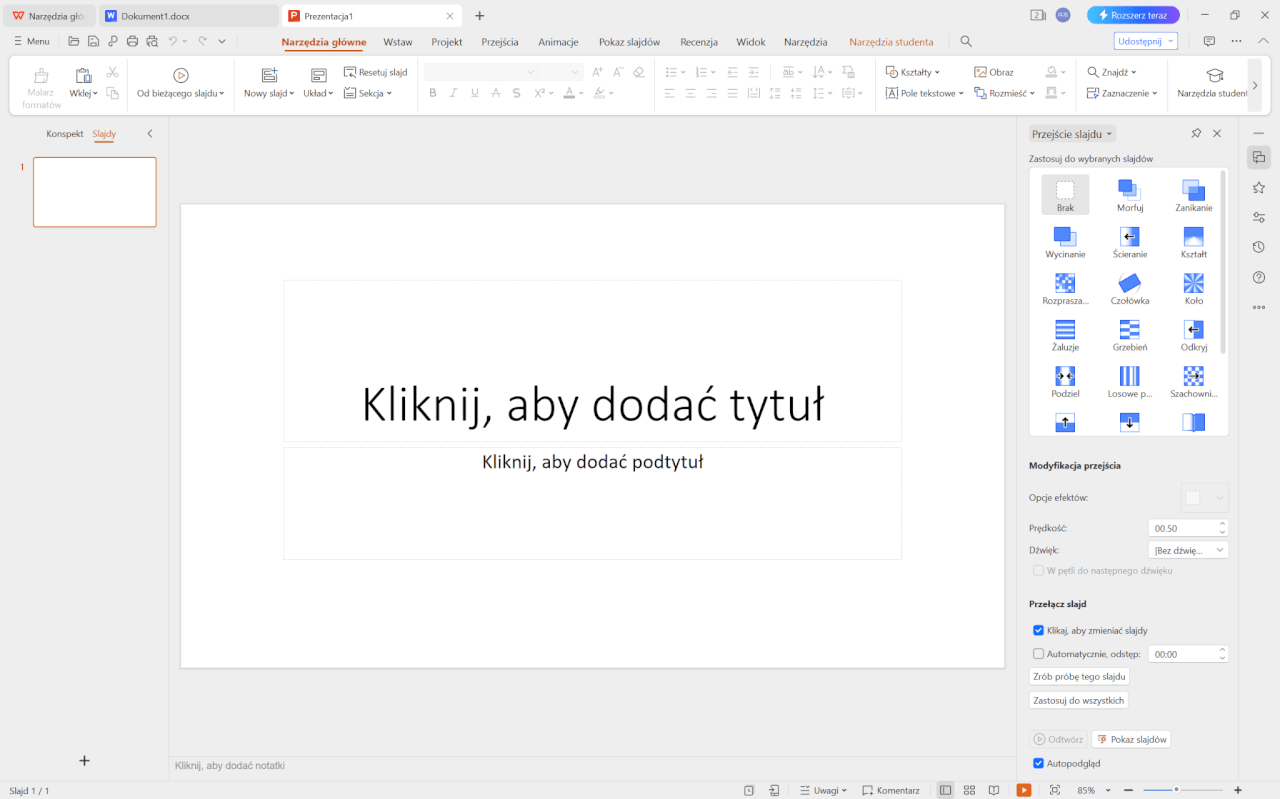
Task: Click the zoom slider handle
Action: click(1176, 790)
